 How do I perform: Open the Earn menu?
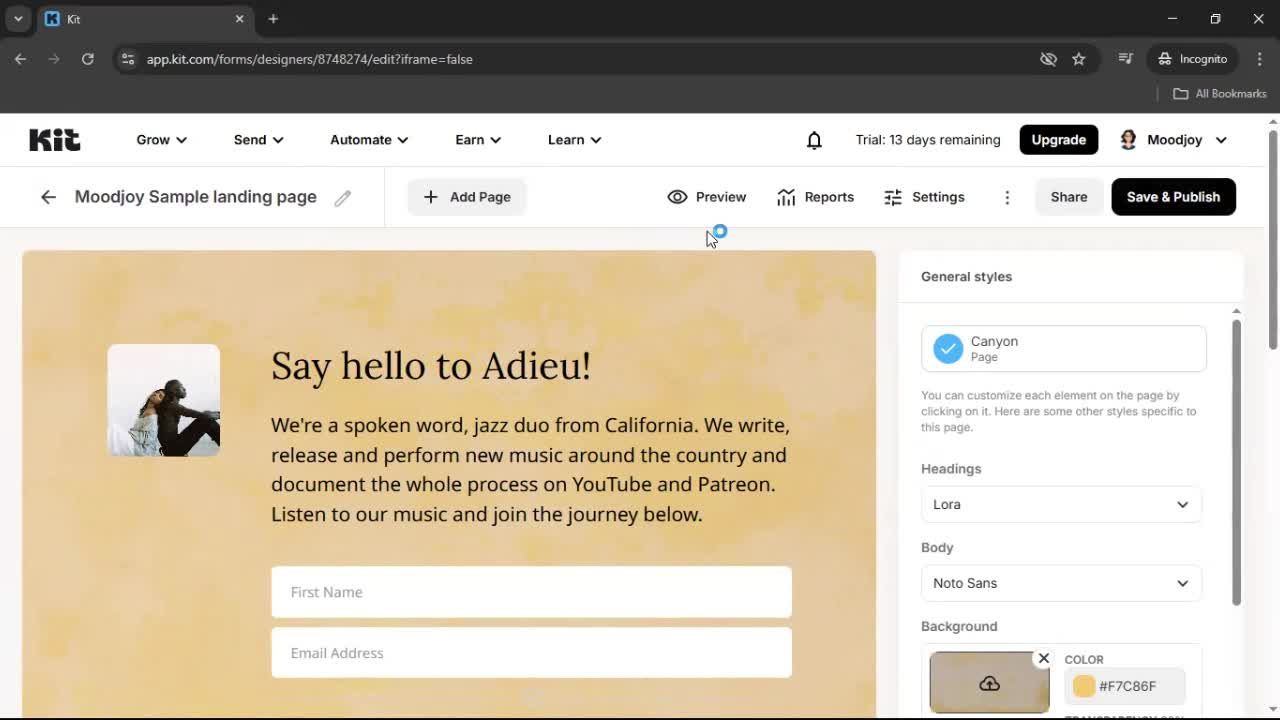click(477, 140)
